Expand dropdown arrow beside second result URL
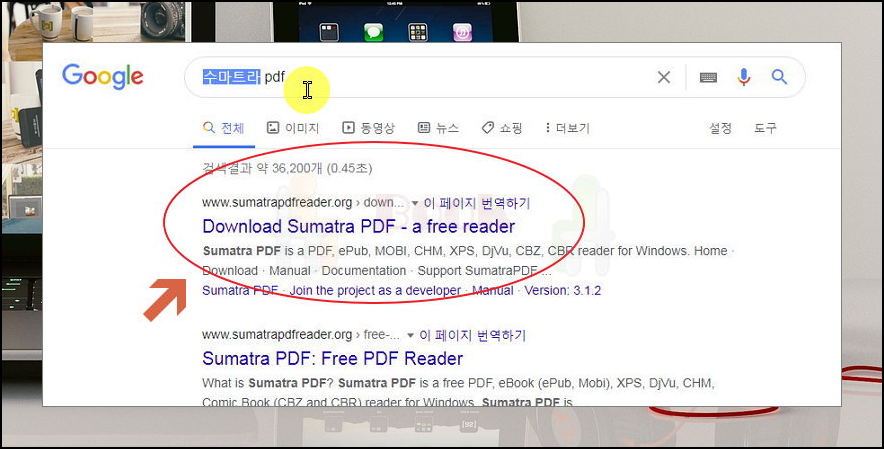Viewport: 884px width, 449px height. pyautogui.click(x=410, y=336)
